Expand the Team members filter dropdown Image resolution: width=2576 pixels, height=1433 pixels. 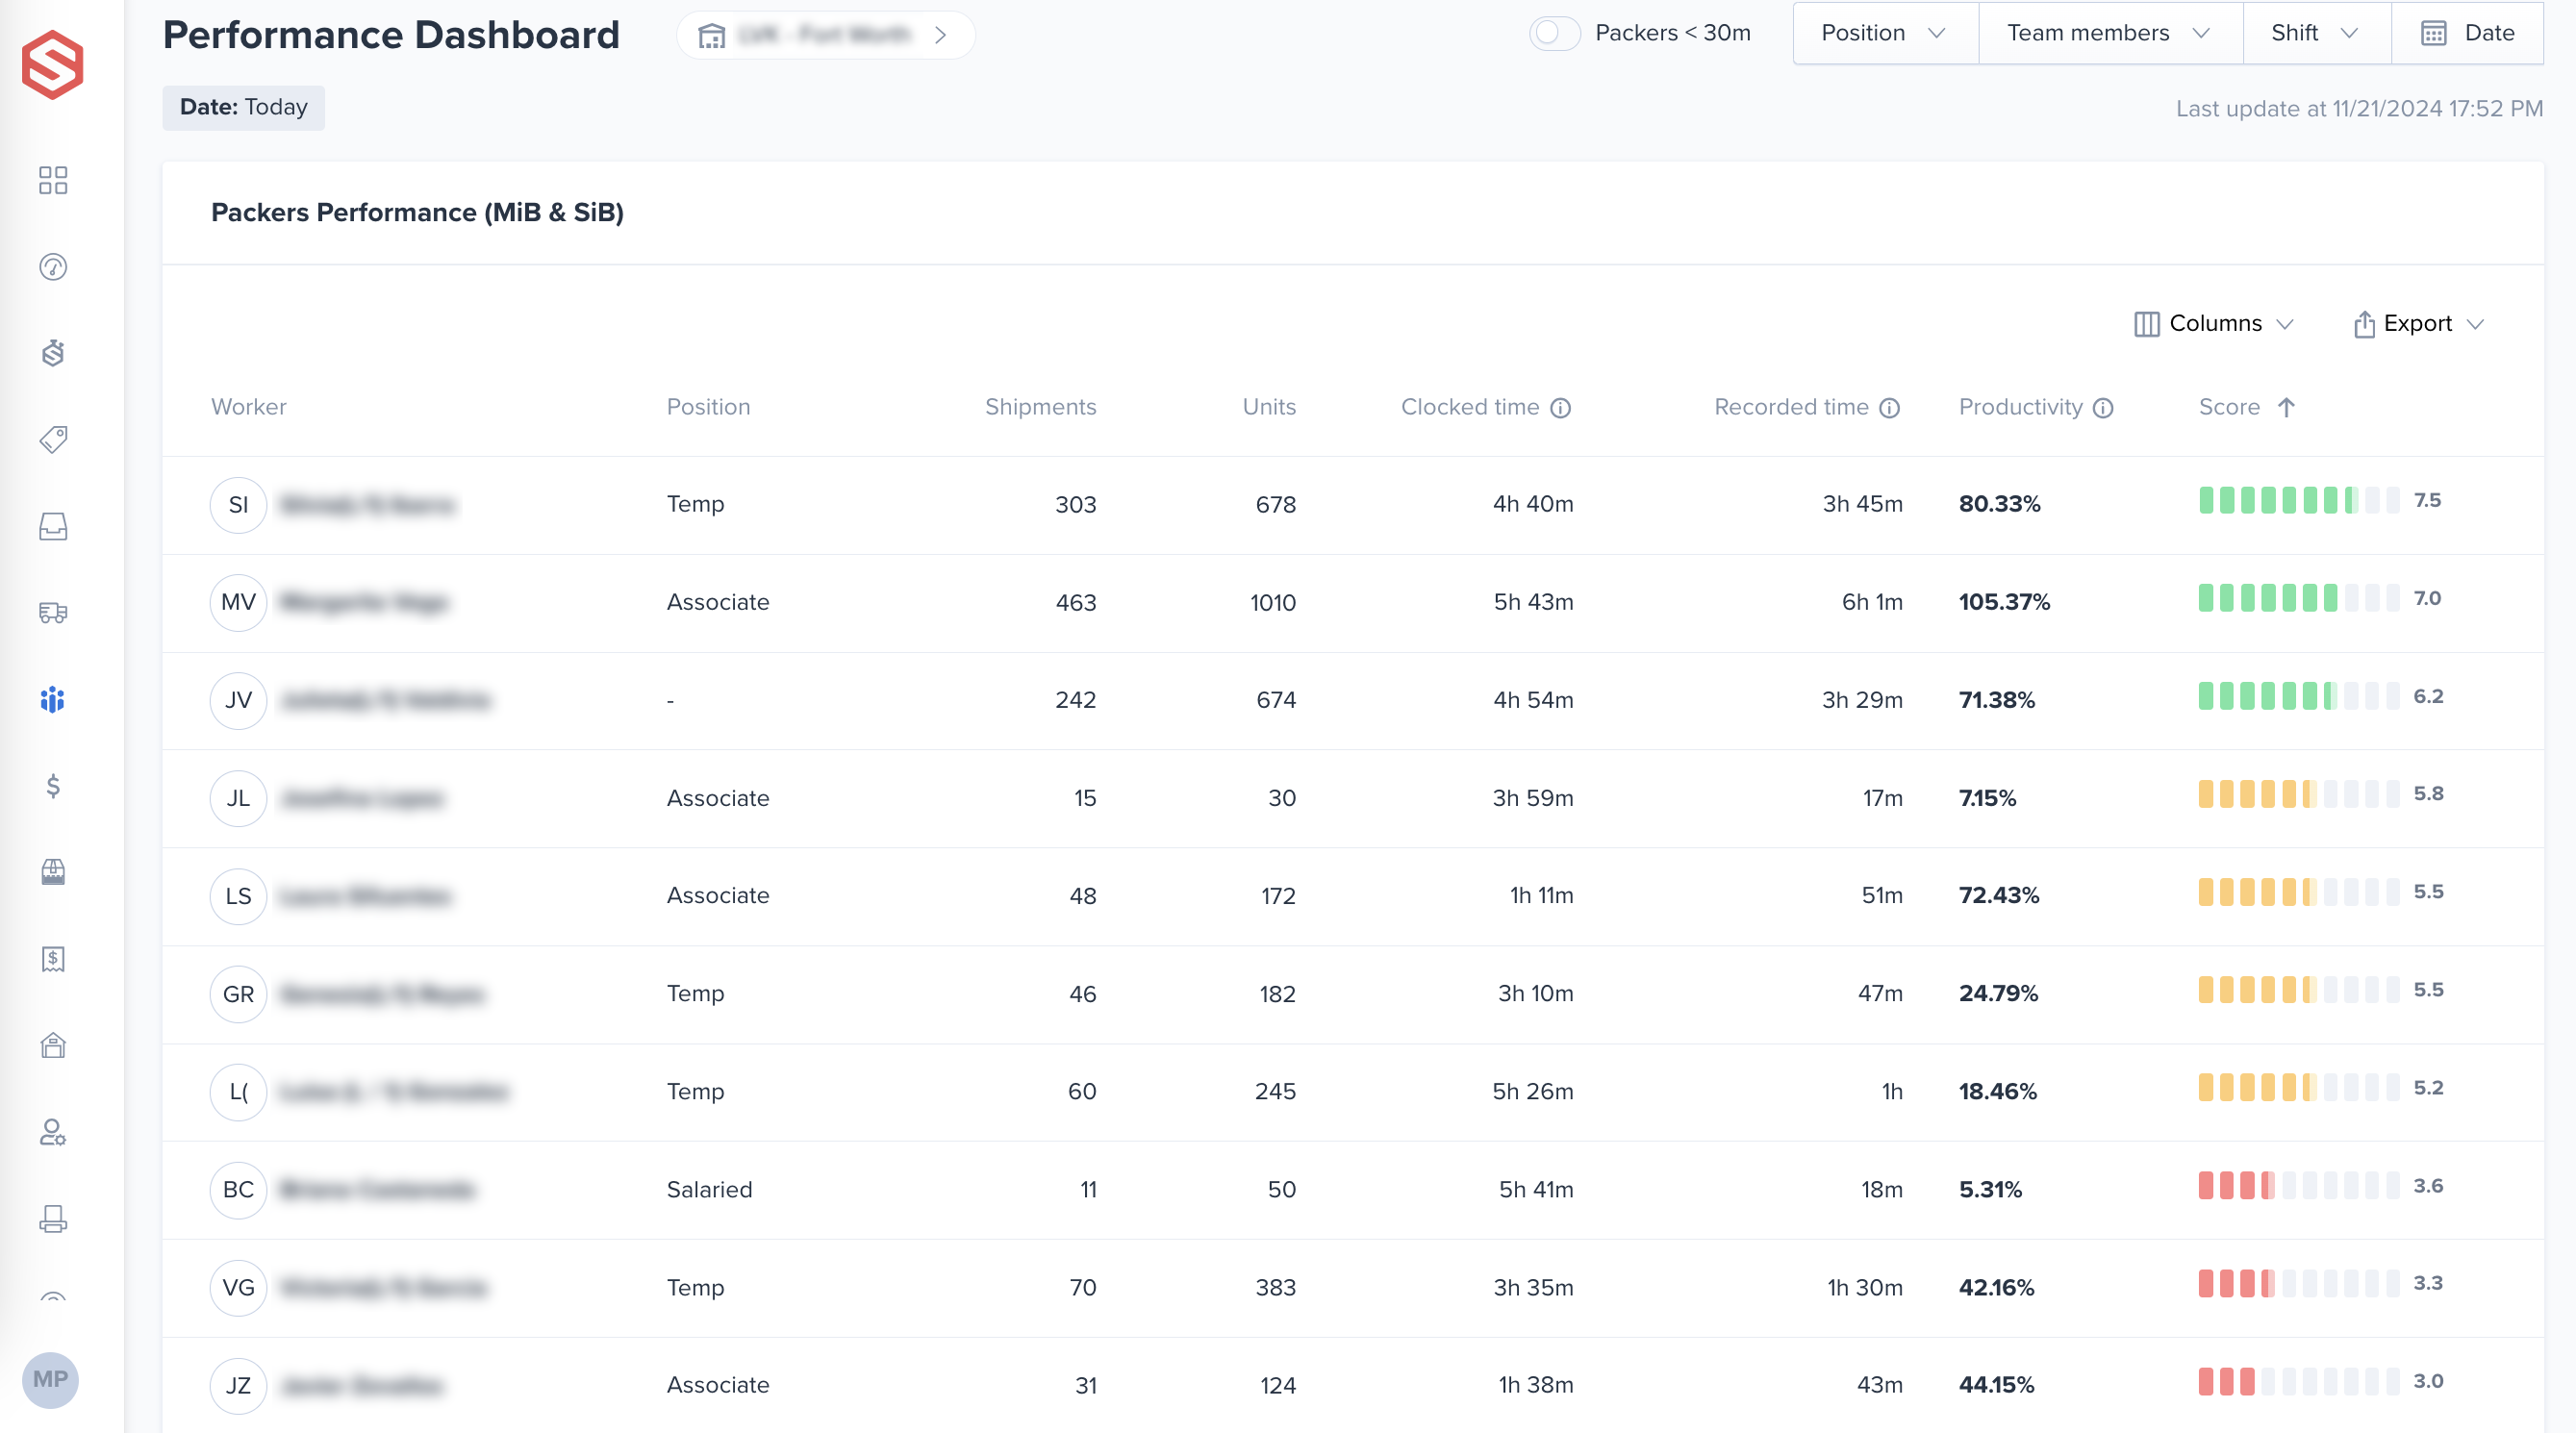click(2110, 33)
